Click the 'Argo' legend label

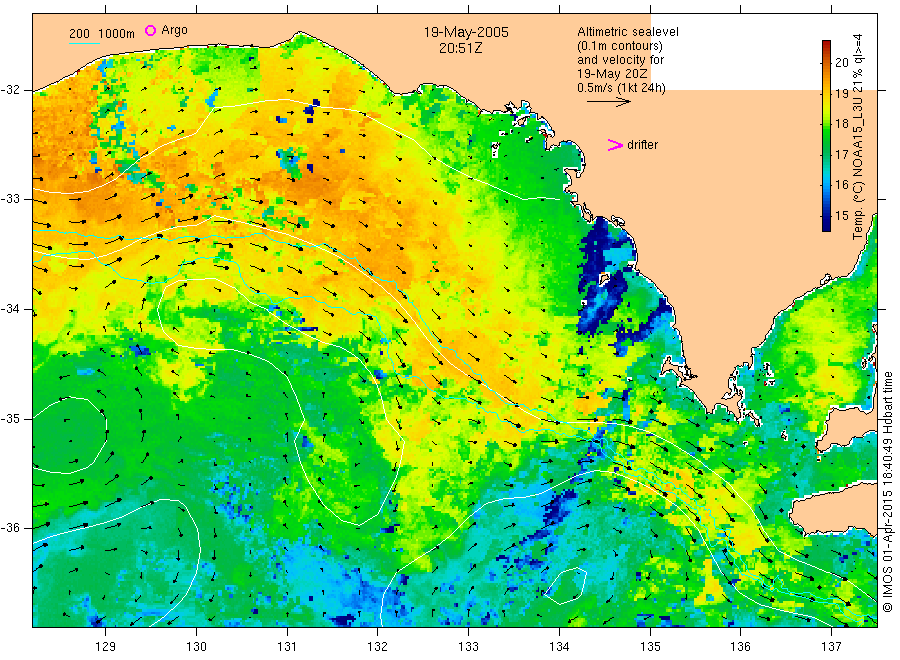(x=174, y=30)
